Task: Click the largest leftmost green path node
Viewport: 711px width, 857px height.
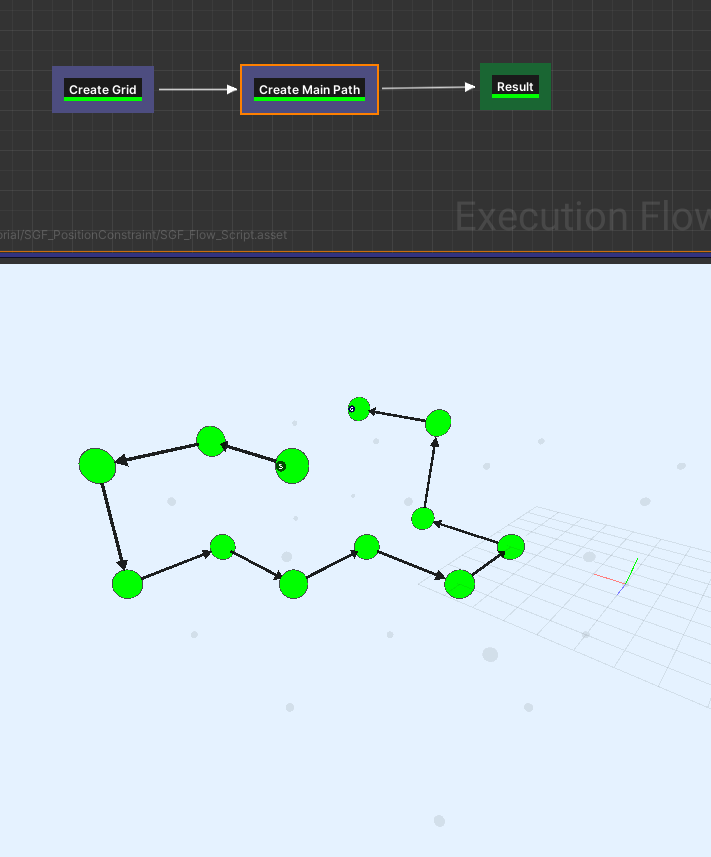Action: coord(97,466)
